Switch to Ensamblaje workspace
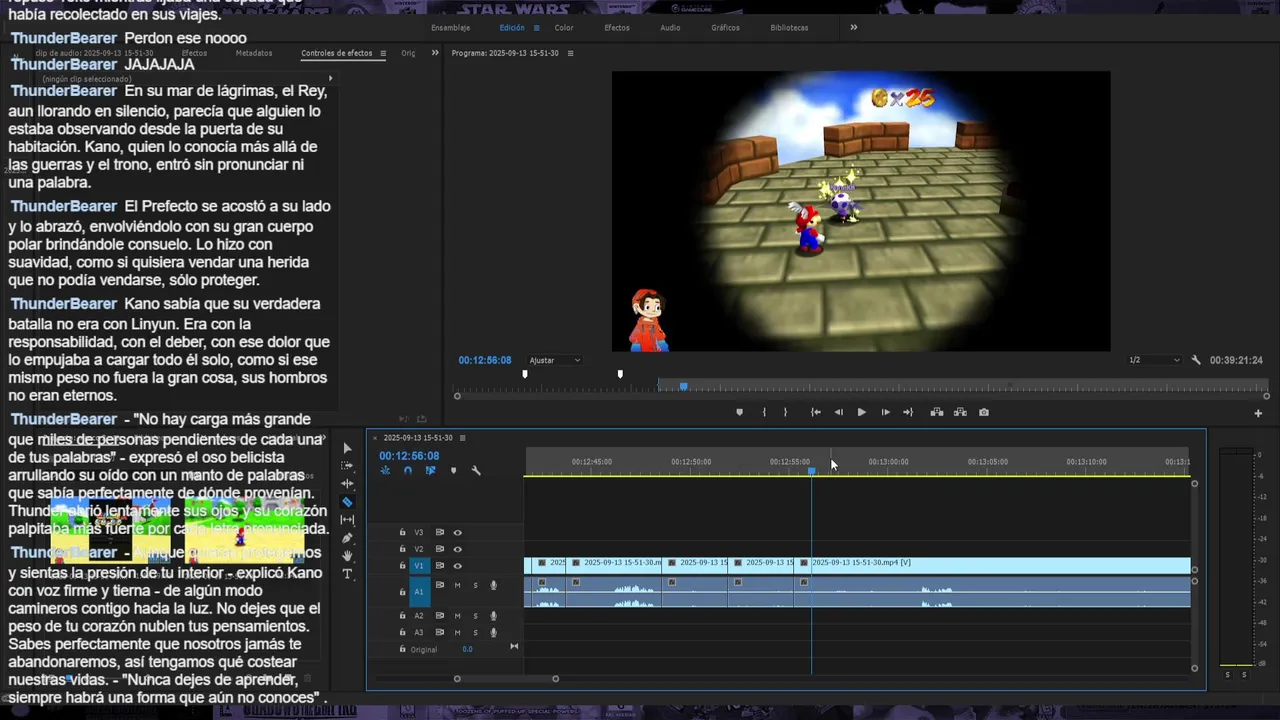Image resolution: width=1280 pixels, height=720 pixels. tap(451, 28)
